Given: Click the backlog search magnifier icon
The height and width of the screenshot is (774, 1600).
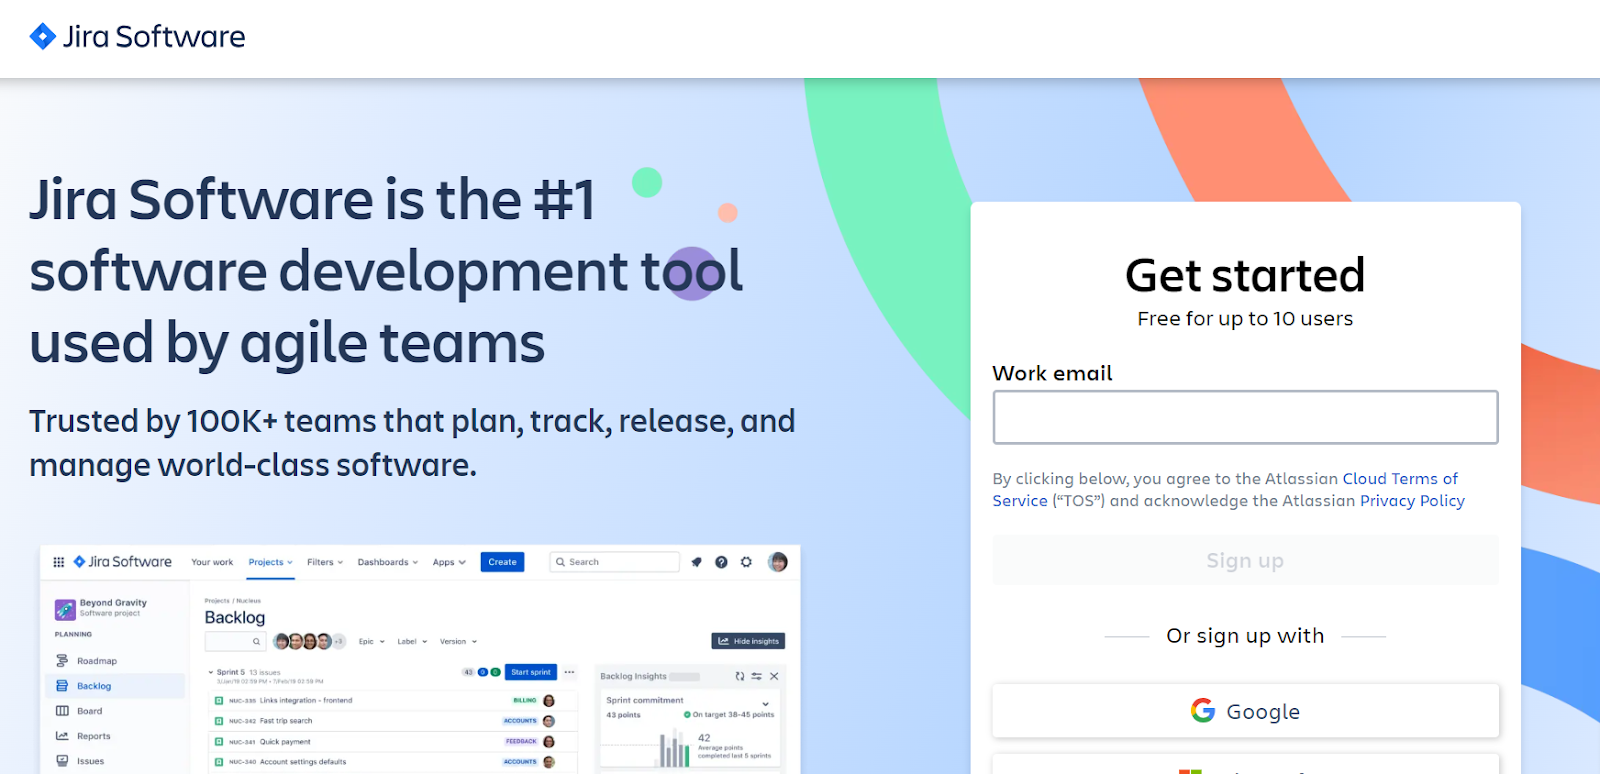Looking at the screenshot, I should pos(256,642).
